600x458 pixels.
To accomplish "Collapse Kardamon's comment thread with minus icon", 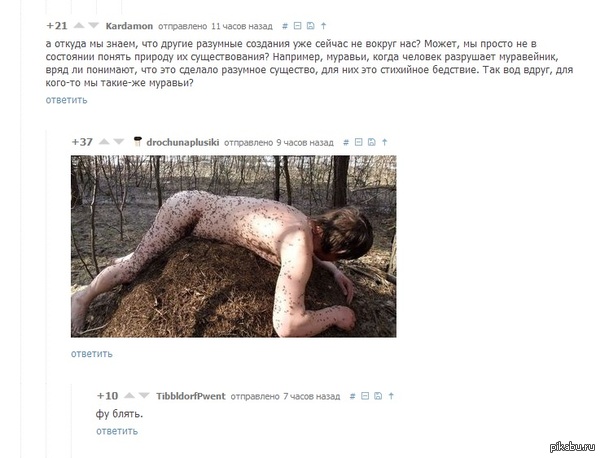I will 297,26.
